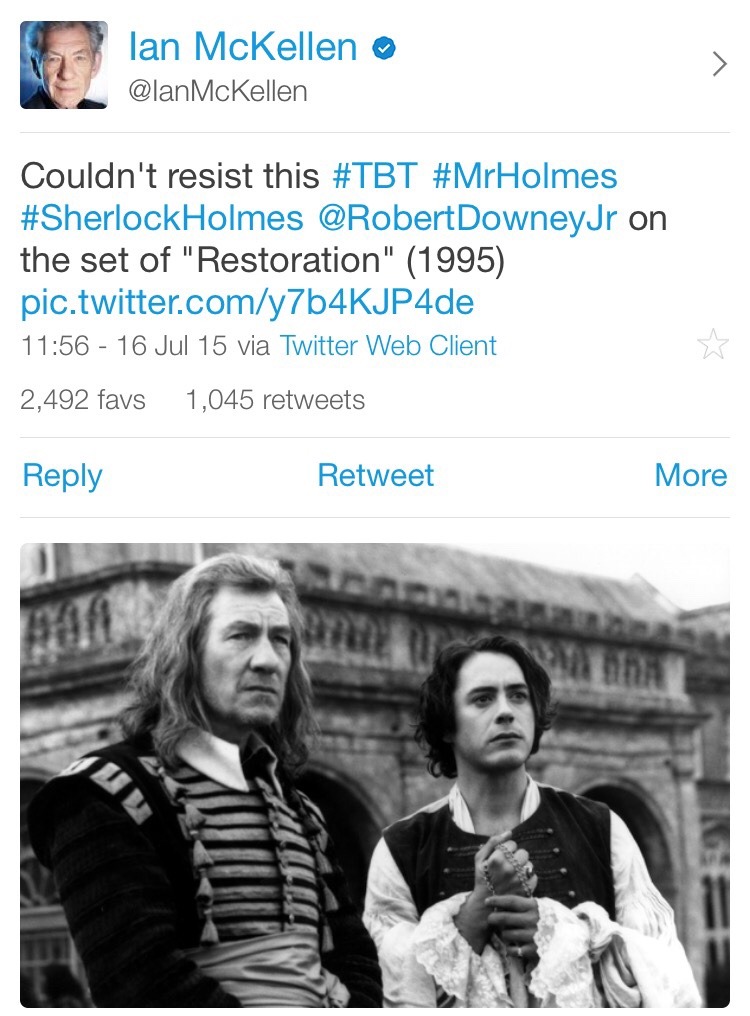This screenshot has width=750, height=1016.
Task: Select the @IanMcKellen handle
Action: click(x=218, y=92)
